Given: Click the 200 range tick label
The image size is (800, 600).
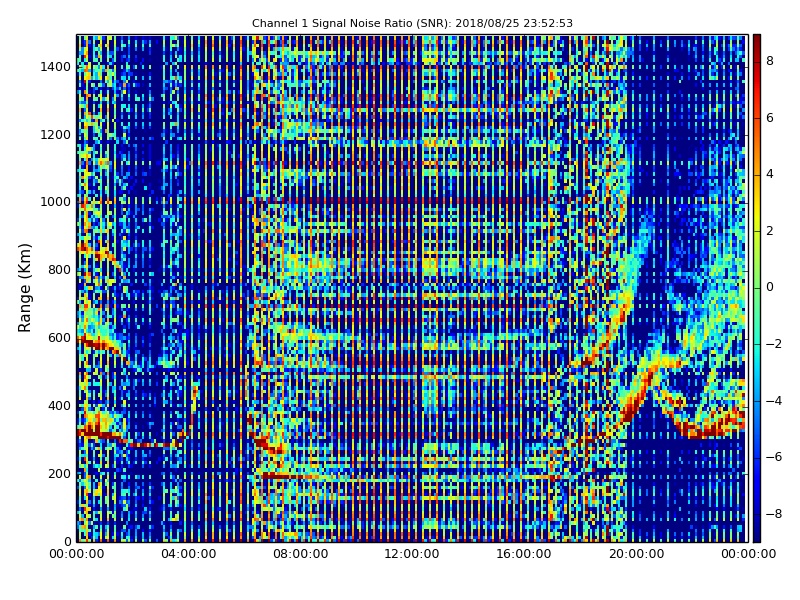Looking at the screenshot, I should pyautogui.click(x=59, y=473).
